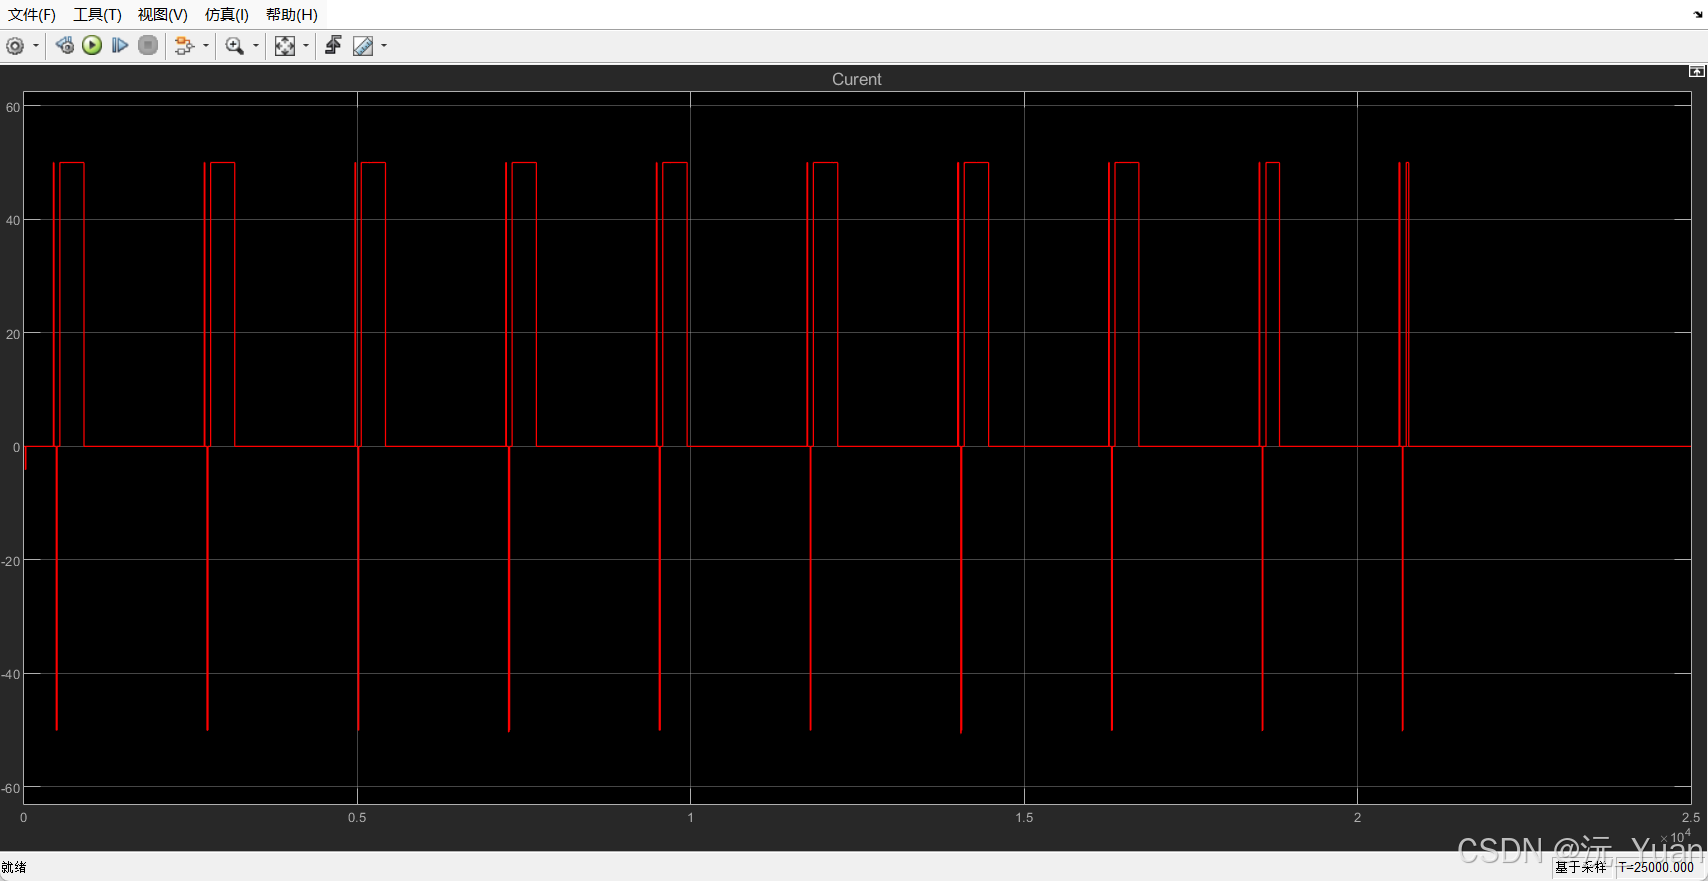
Task: Click x-axis label 0.5
Action: pos(357,817)
